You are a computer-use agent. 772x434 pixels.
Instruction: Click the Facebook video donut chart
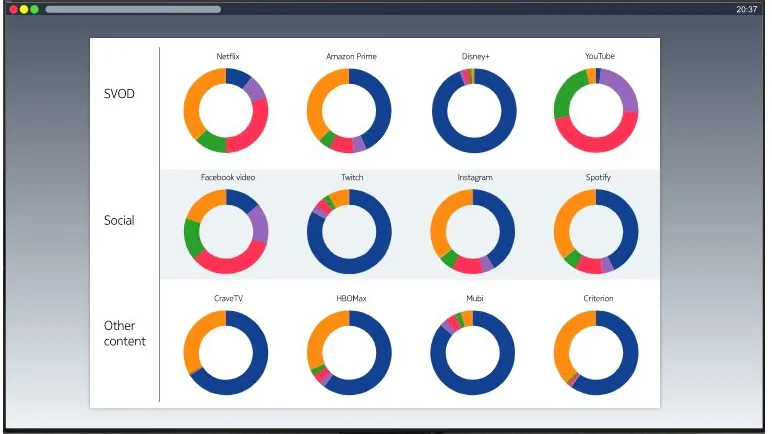click(226, 232)
